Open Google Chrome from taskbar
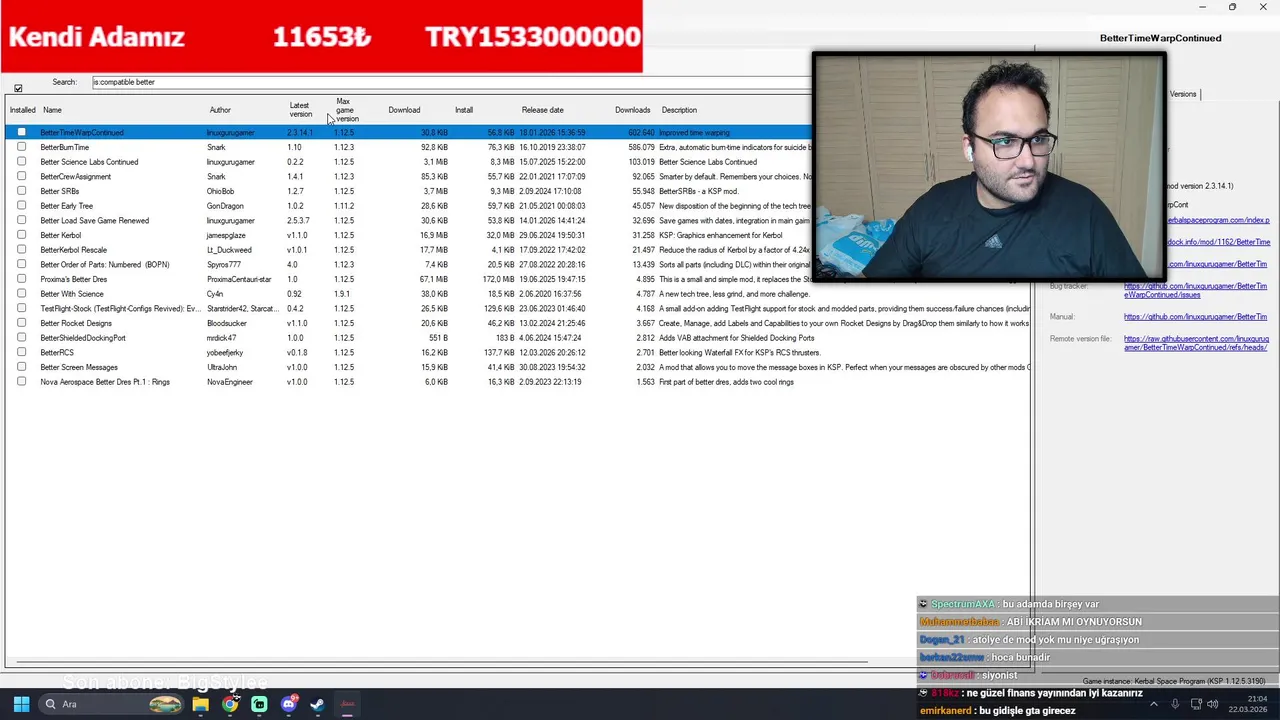The height and width of the screenshot is (720, 1280). point(230,704)
